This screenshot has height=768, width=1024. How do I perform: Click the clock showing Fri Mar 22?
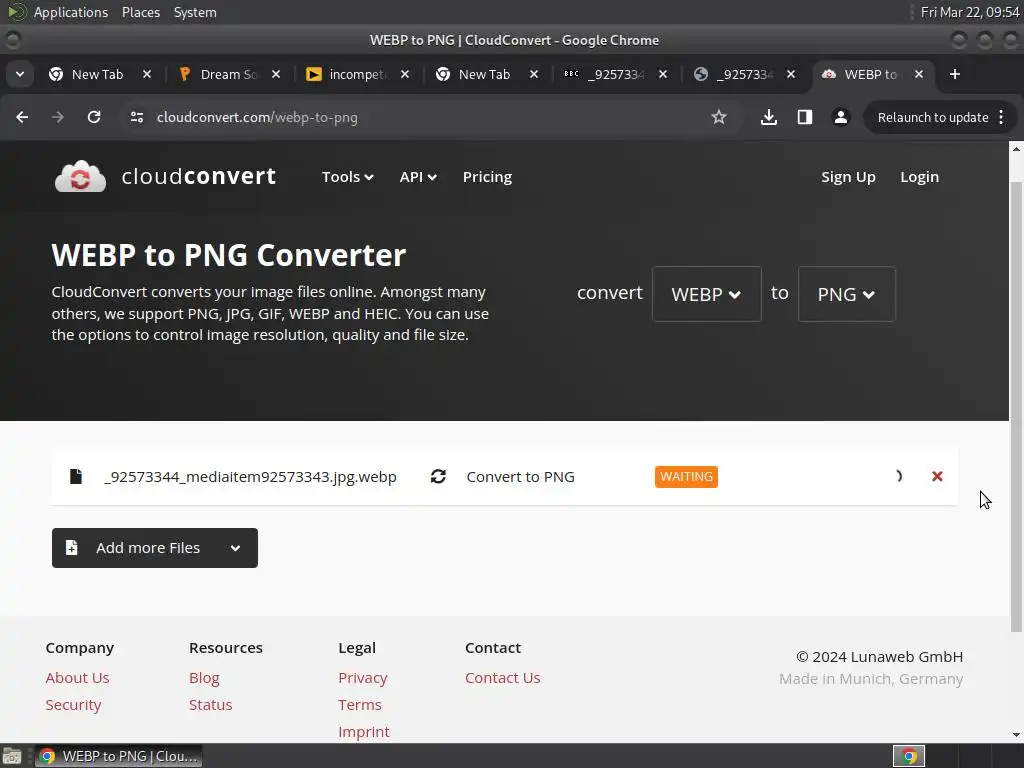click(x=970, y=12)
